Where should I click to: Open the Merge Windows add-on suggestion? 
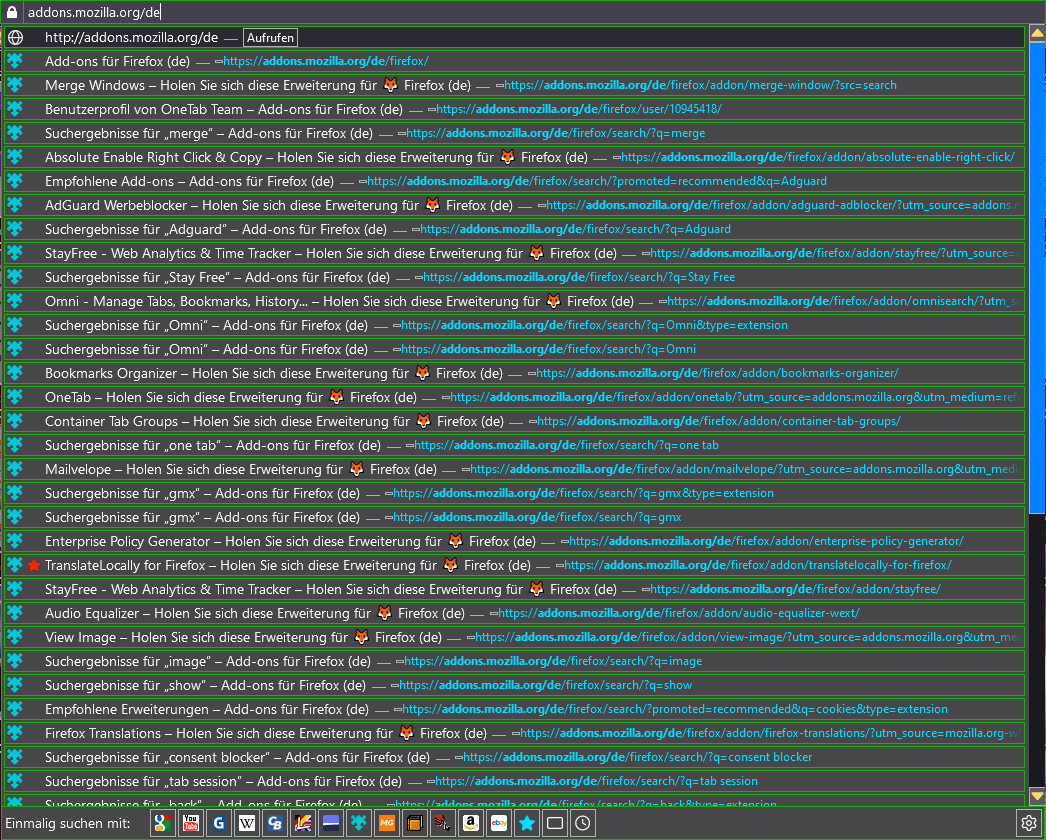point(400,86)
